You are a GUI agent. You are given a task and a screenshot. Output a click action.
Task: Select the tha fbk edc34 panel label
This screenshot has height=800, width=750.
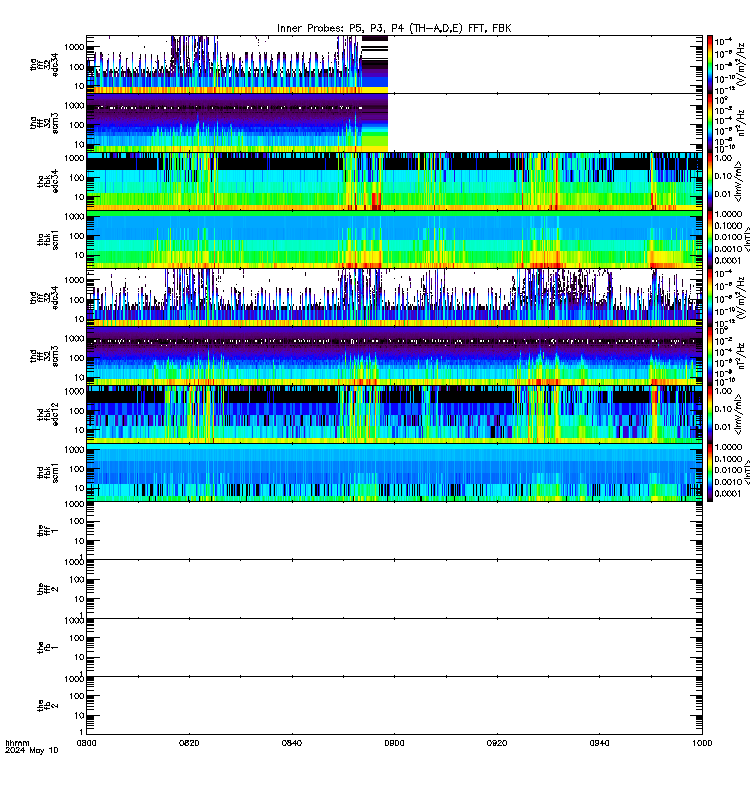[x=48, y=181]
